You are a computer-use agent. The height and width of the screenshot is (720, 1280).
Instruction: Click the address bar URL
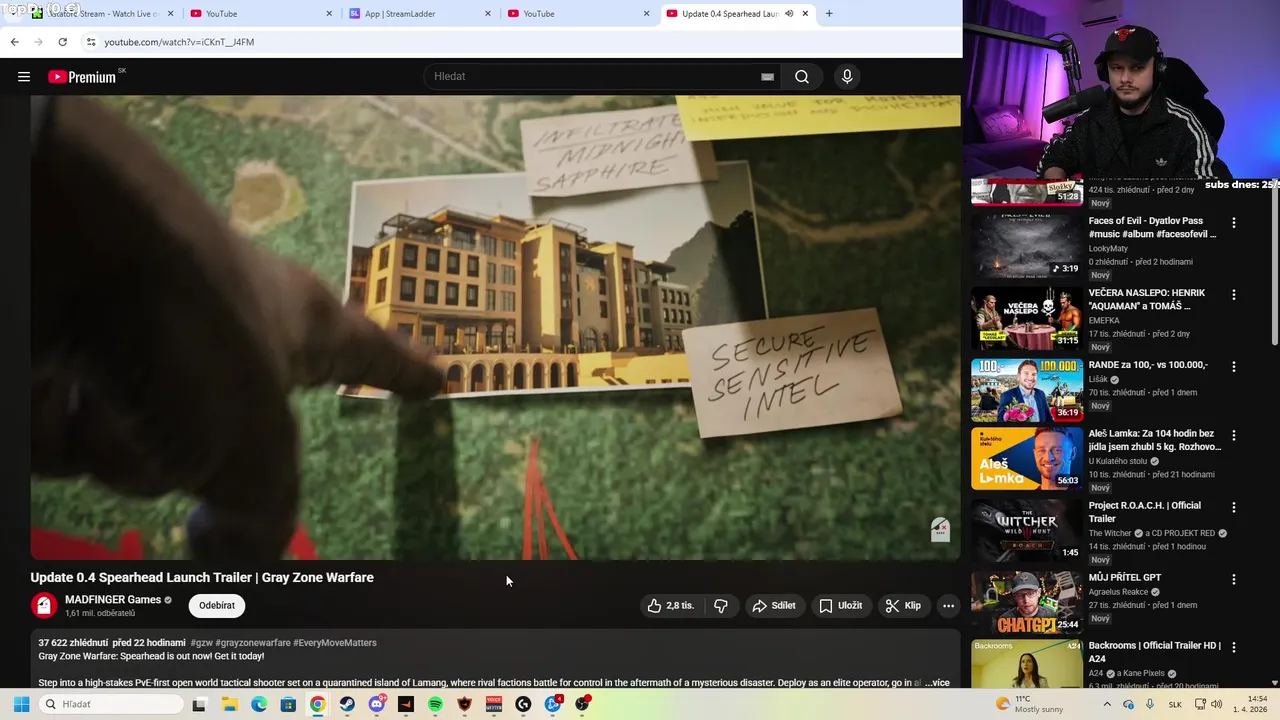point(179,42)
